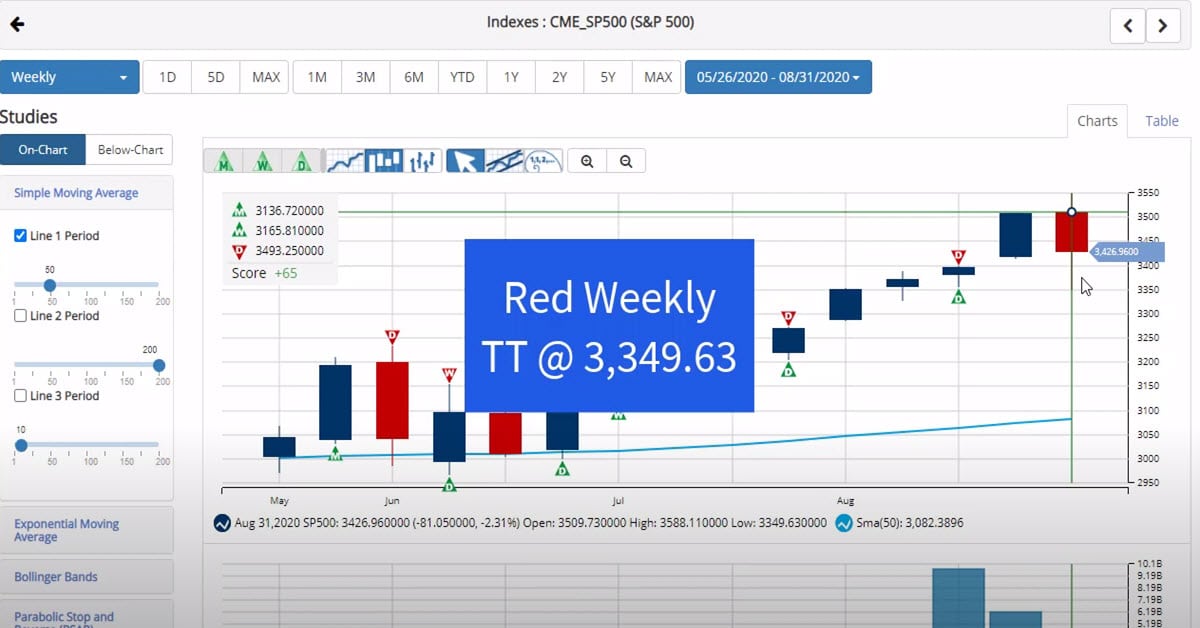Pick the trend line drawing tool
The image size is (1200, 628).
504,161
